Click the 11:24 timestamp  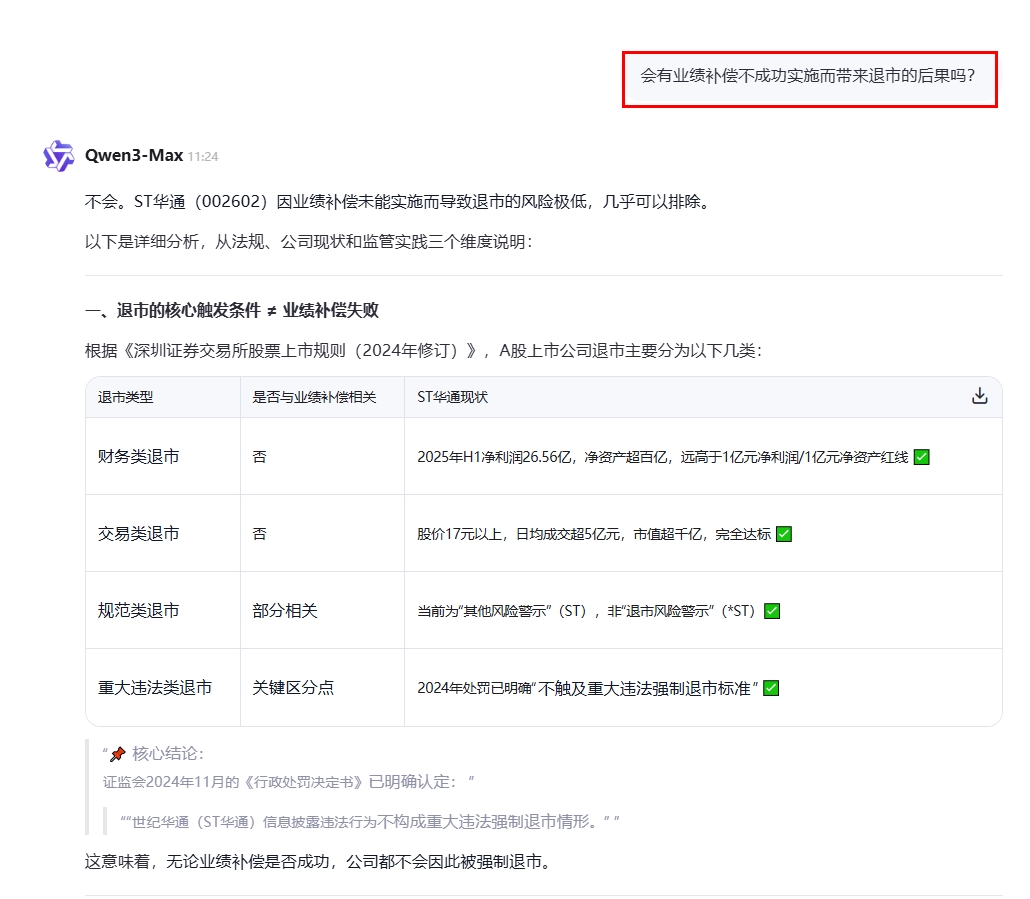tap(203, 157)
